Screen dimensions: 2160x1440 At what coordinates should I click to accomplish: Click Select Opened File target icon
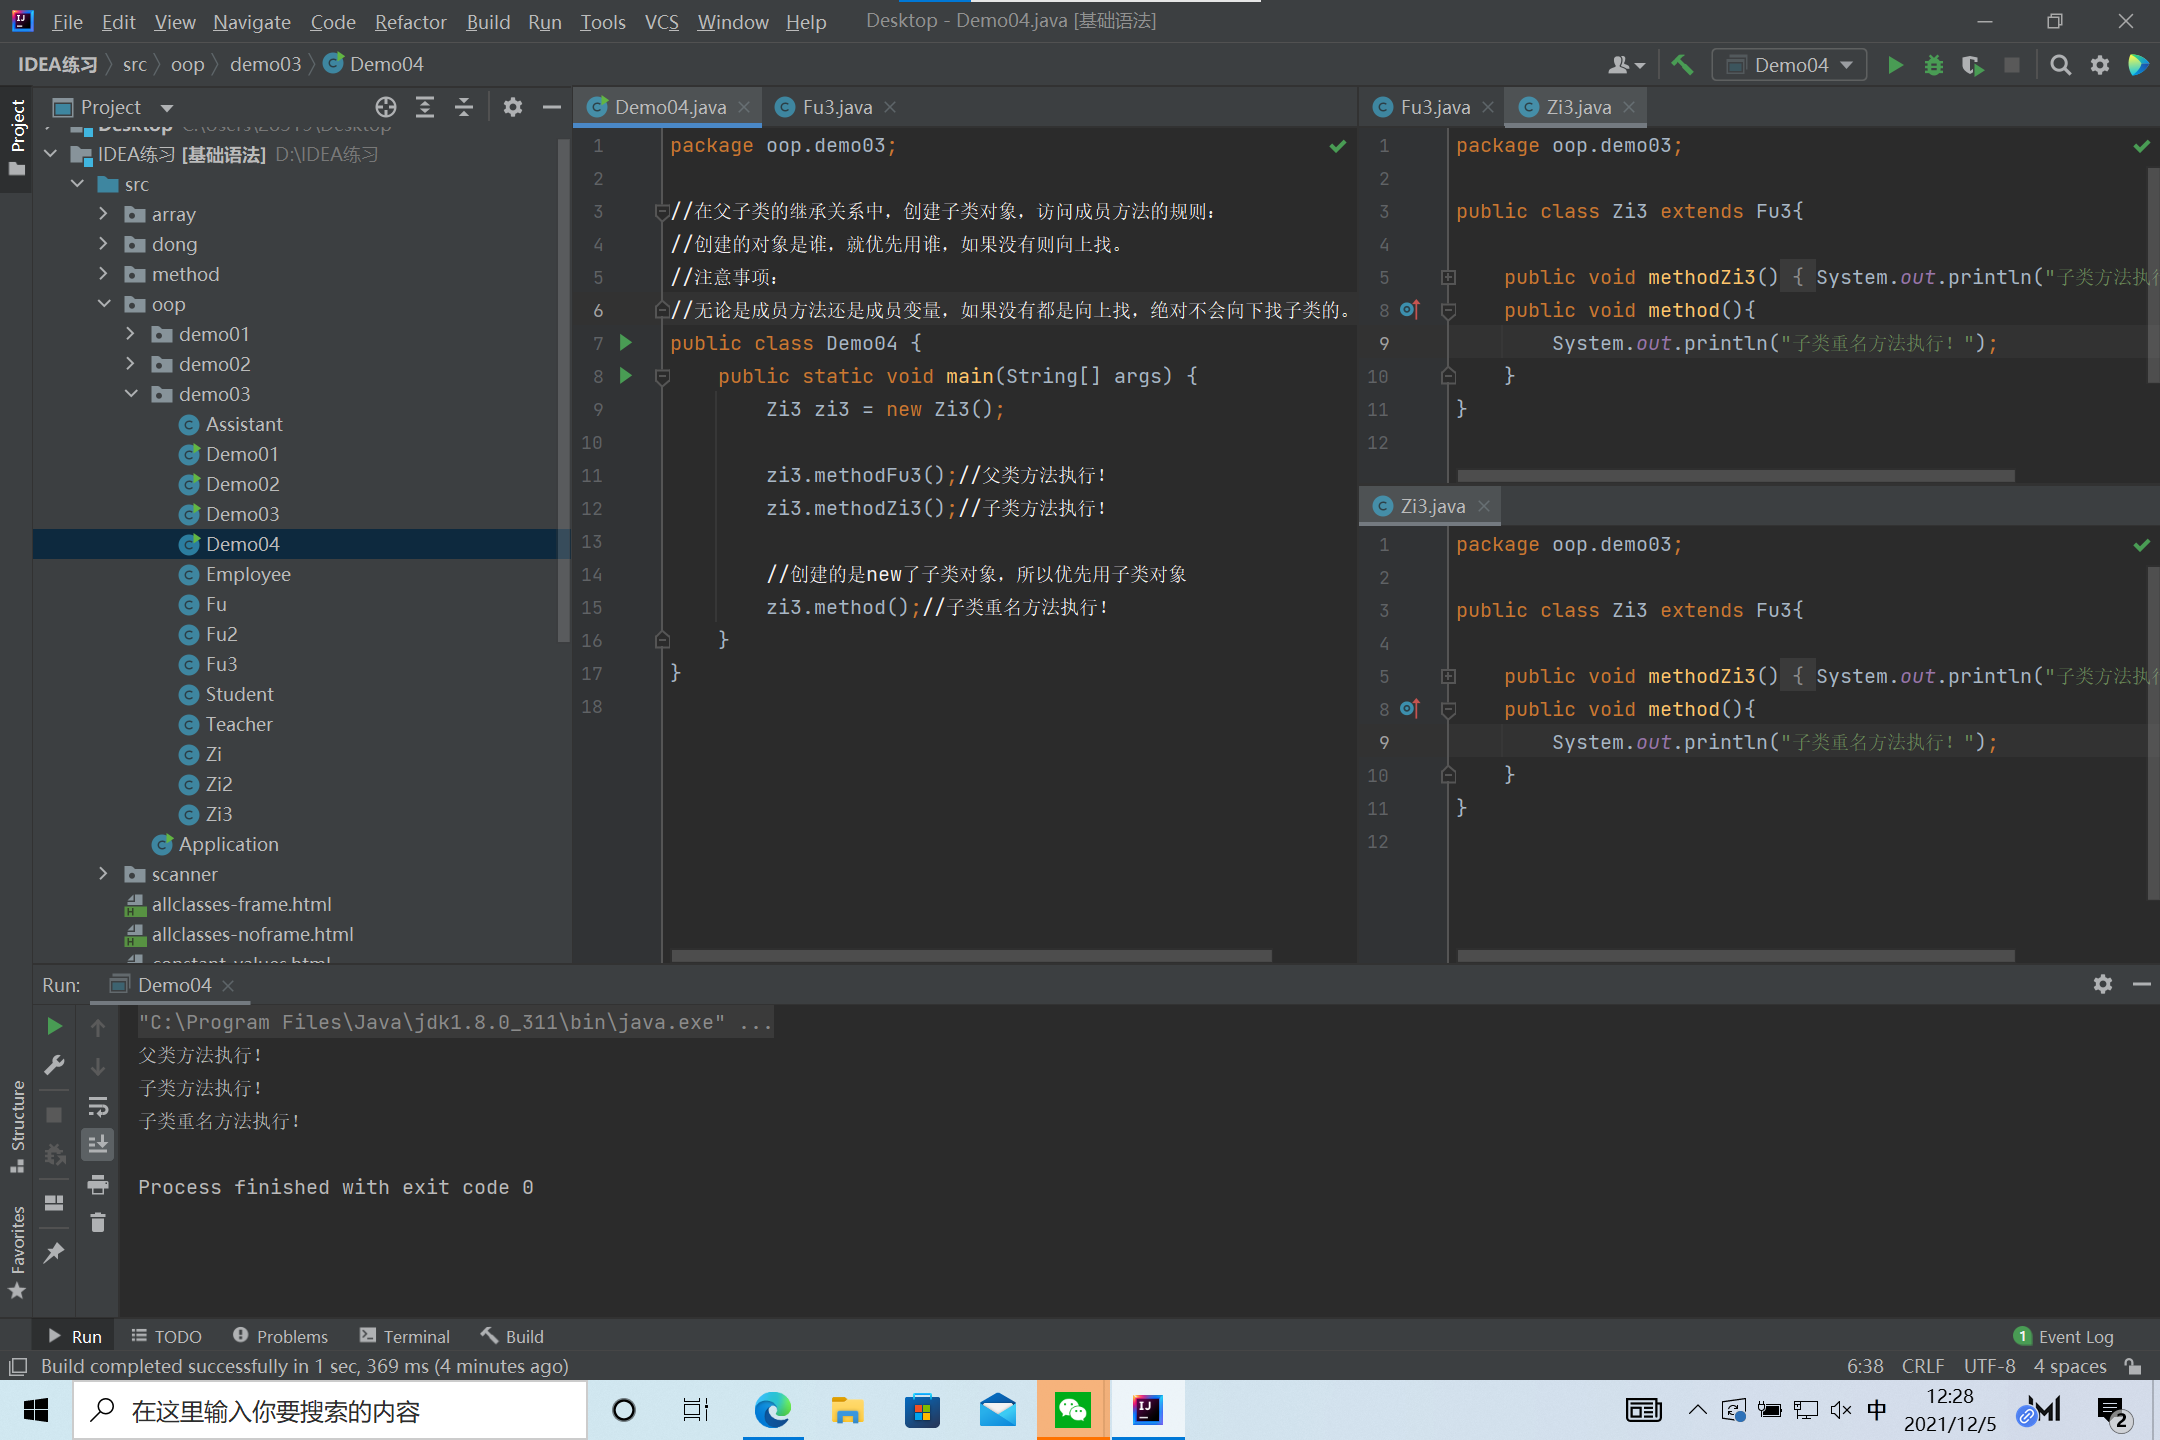pyautogui.click(x=386, y=107)
